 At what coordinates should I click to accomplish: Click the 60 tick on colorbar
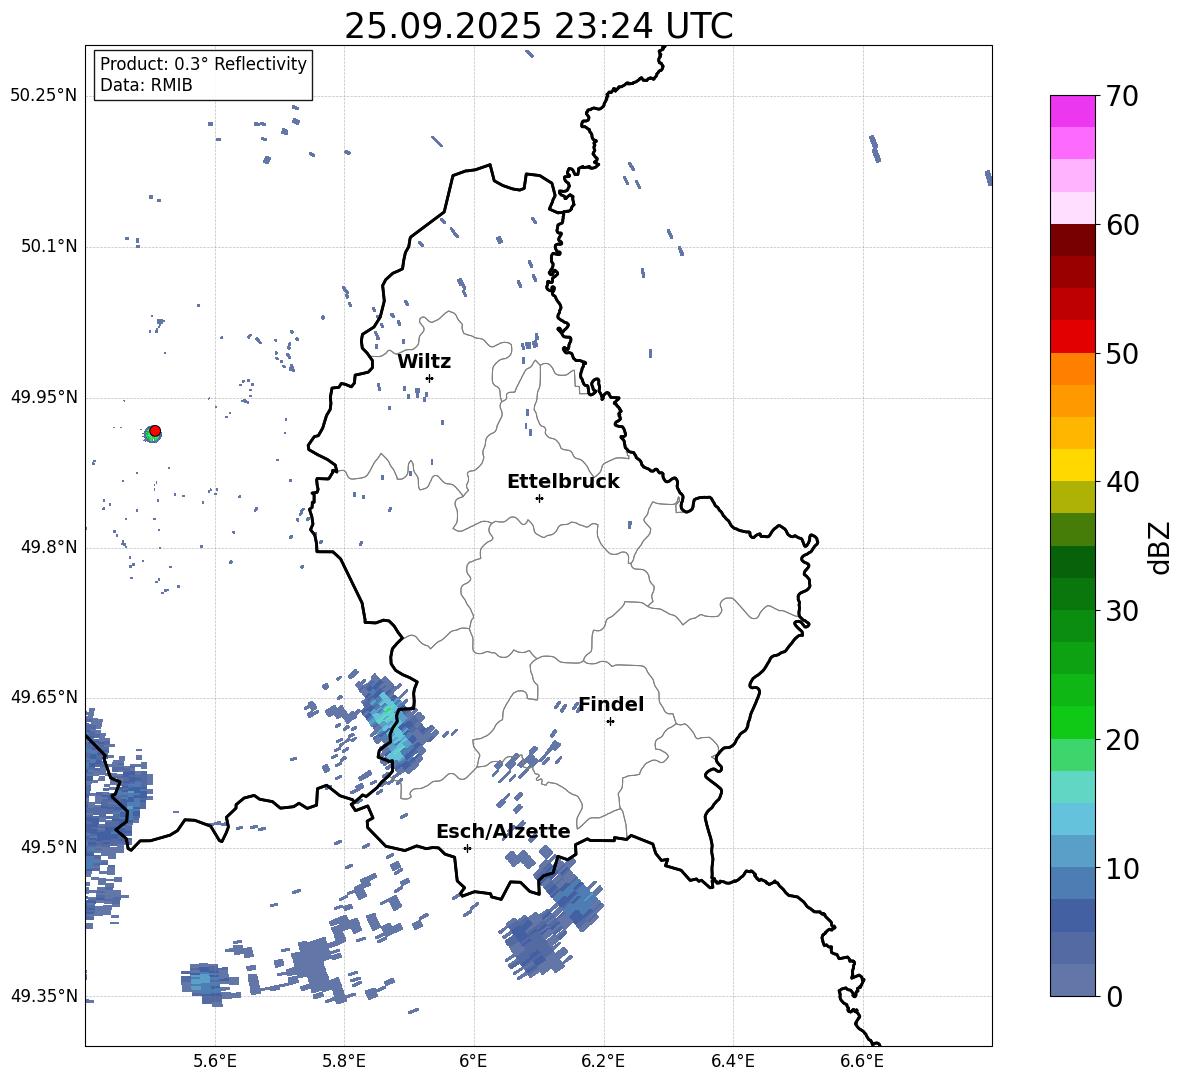(1122, 225)
